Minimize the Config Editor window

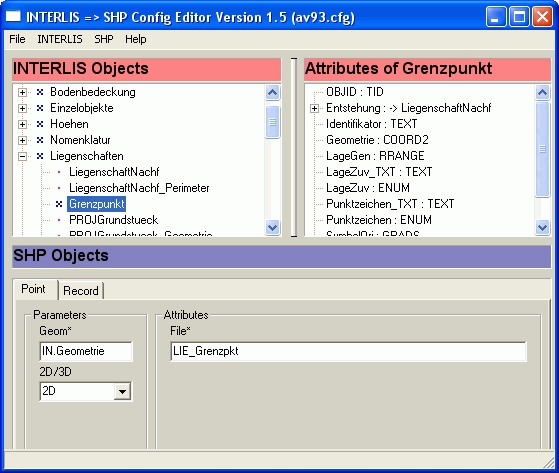coord(496,16)
